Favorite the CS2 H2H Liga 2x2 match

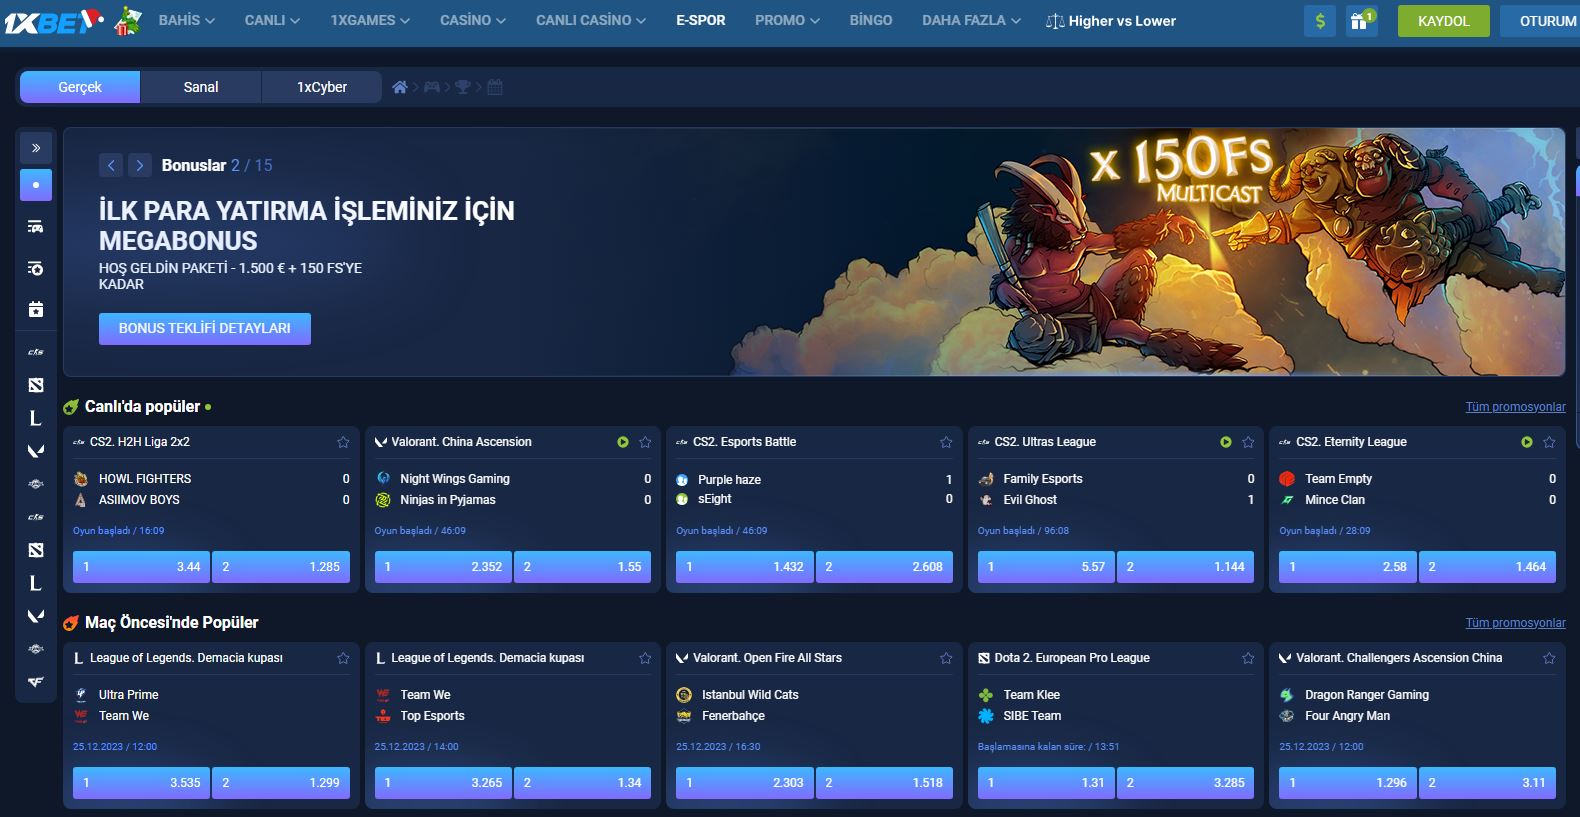(x=343, y=442)
